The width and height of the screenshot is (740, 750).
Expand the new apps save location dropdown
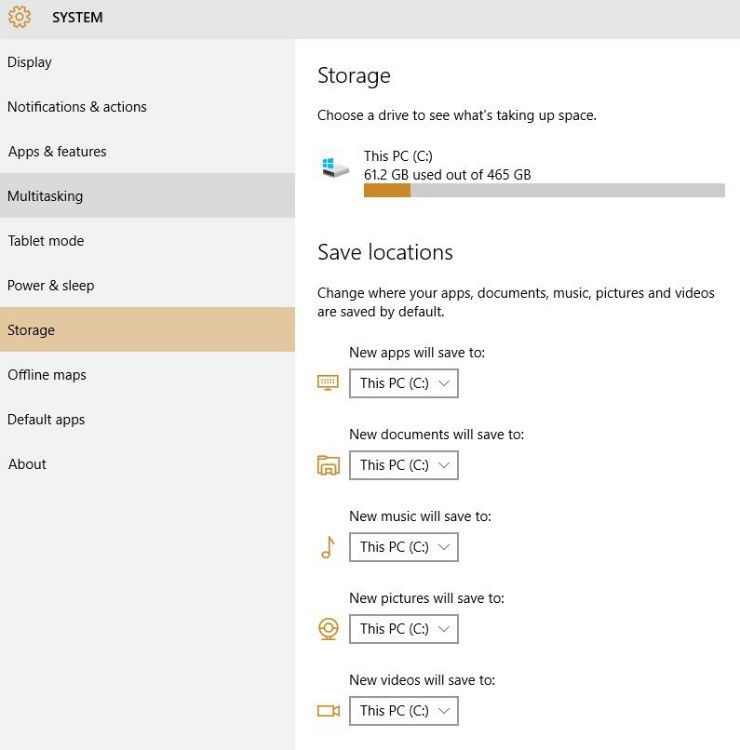tap(403, 383)
